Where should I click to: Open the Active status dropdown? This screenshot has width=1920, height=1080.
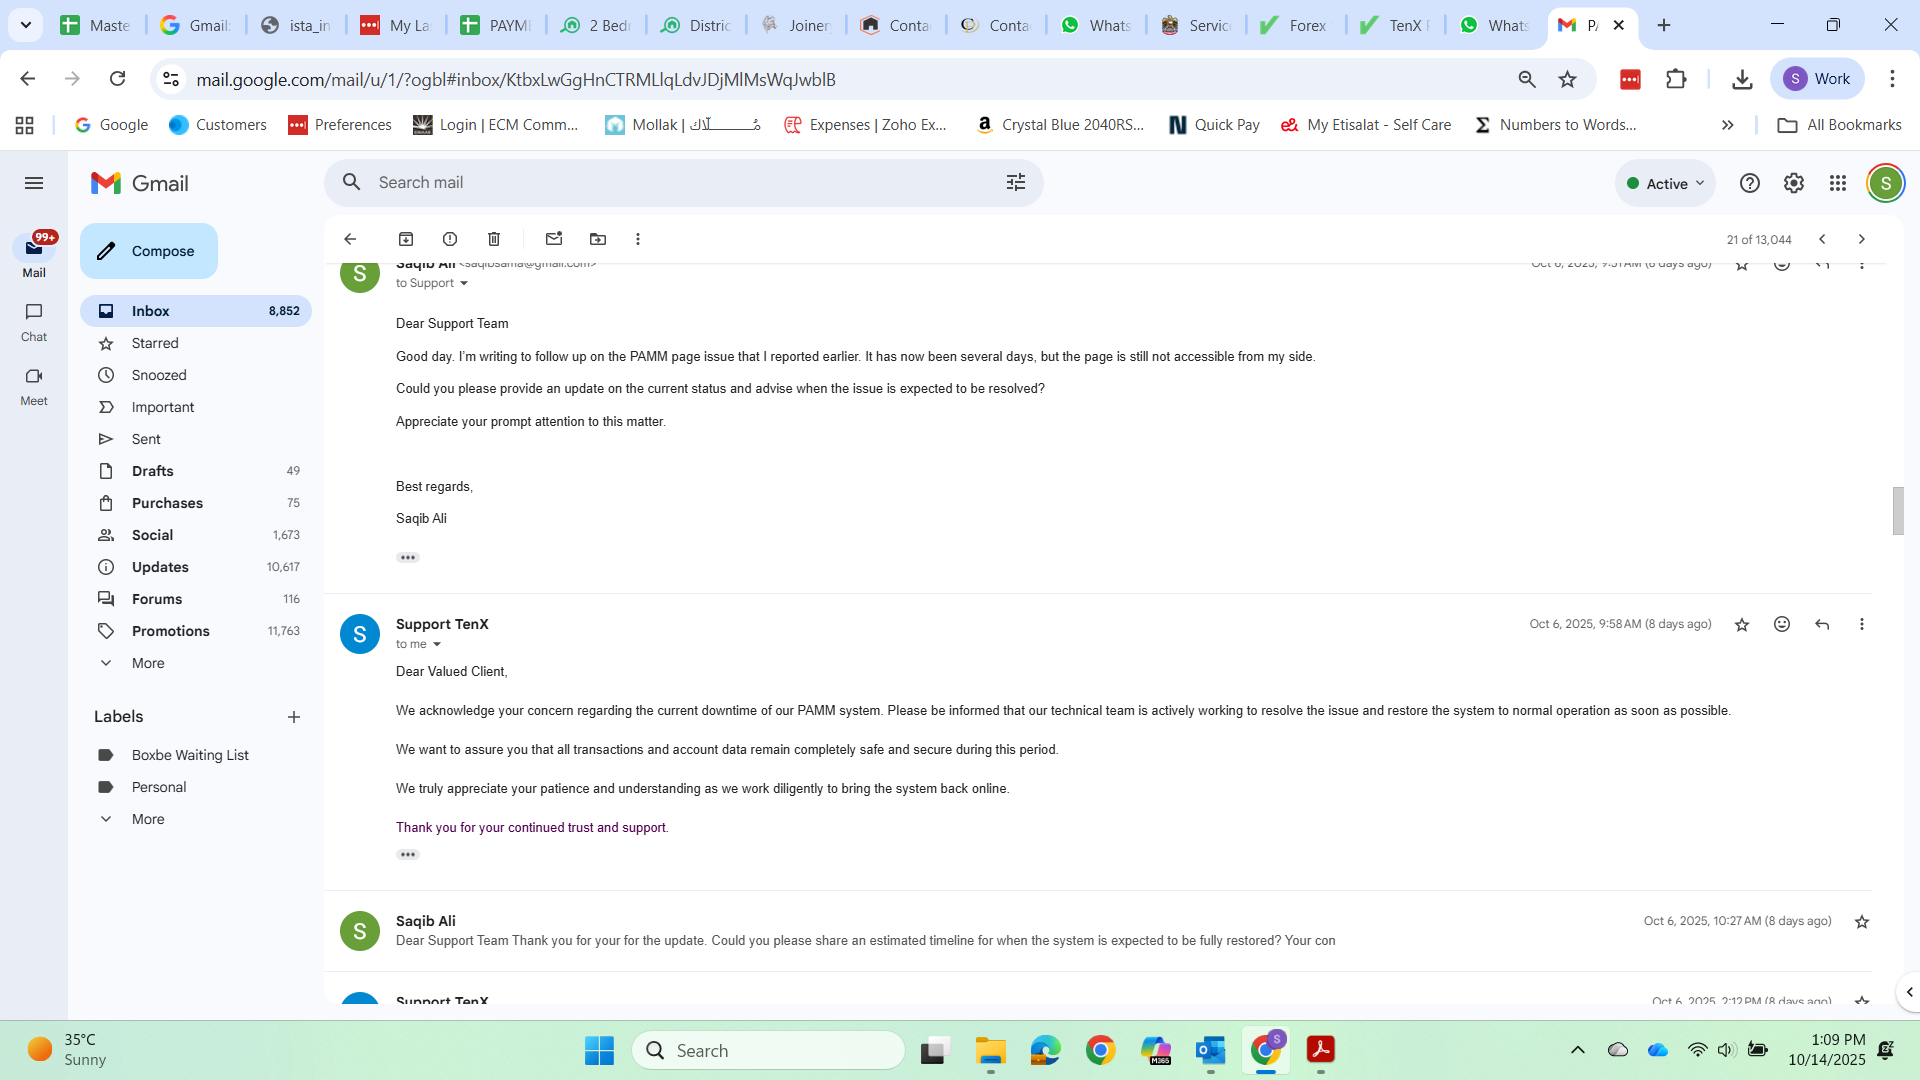coord(1665,183)
